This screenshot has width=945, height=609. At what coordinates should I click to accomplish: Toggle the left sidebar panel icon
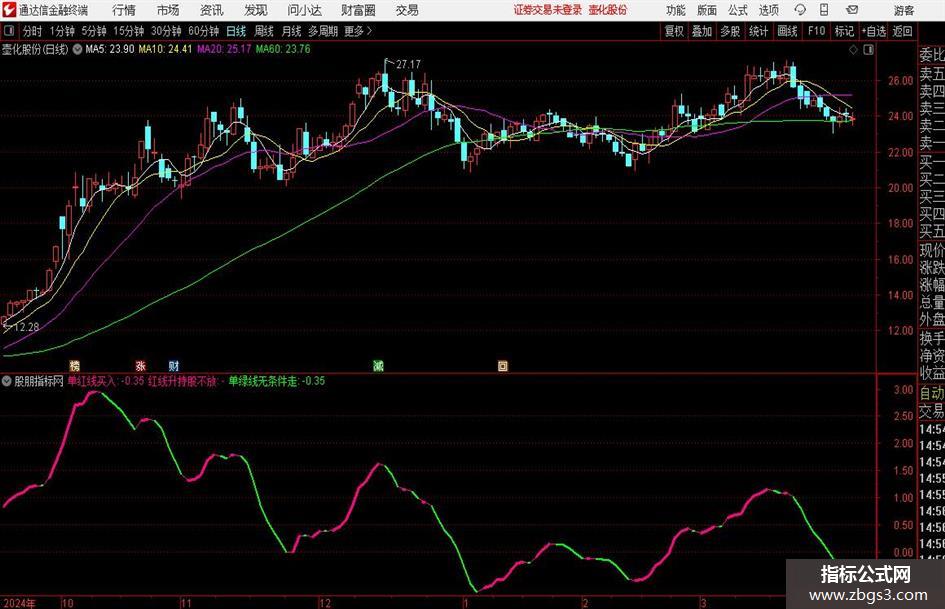(9, 31)
